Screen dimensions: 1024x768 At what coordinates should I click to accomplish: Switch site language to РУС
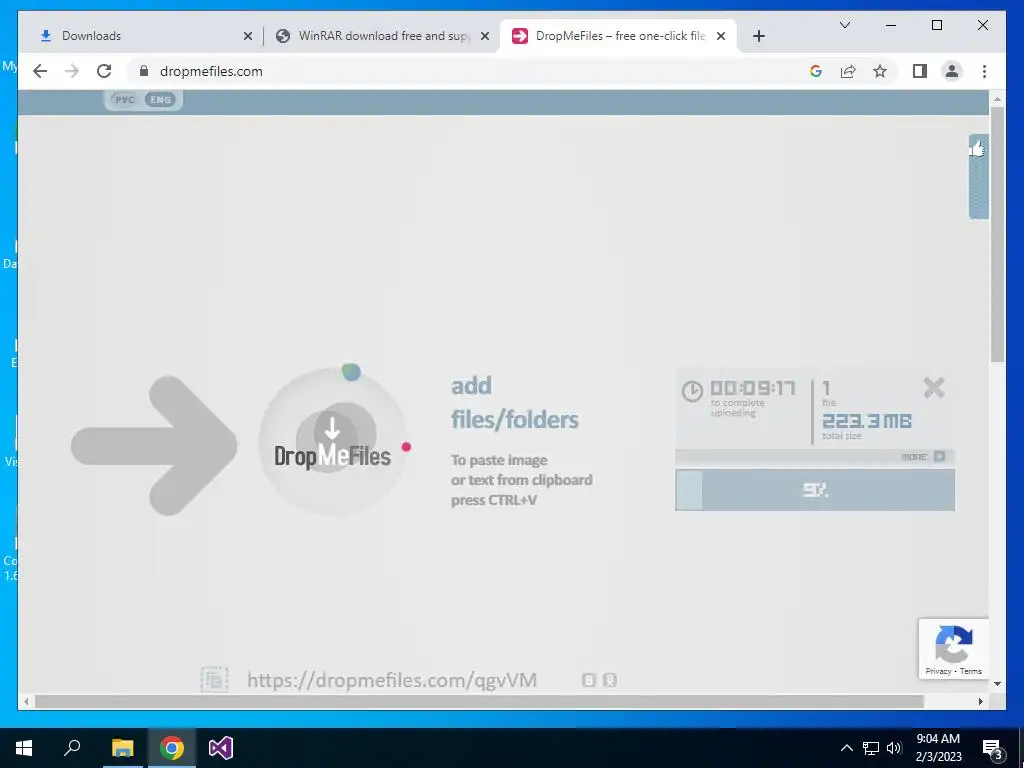click(124, 100)
